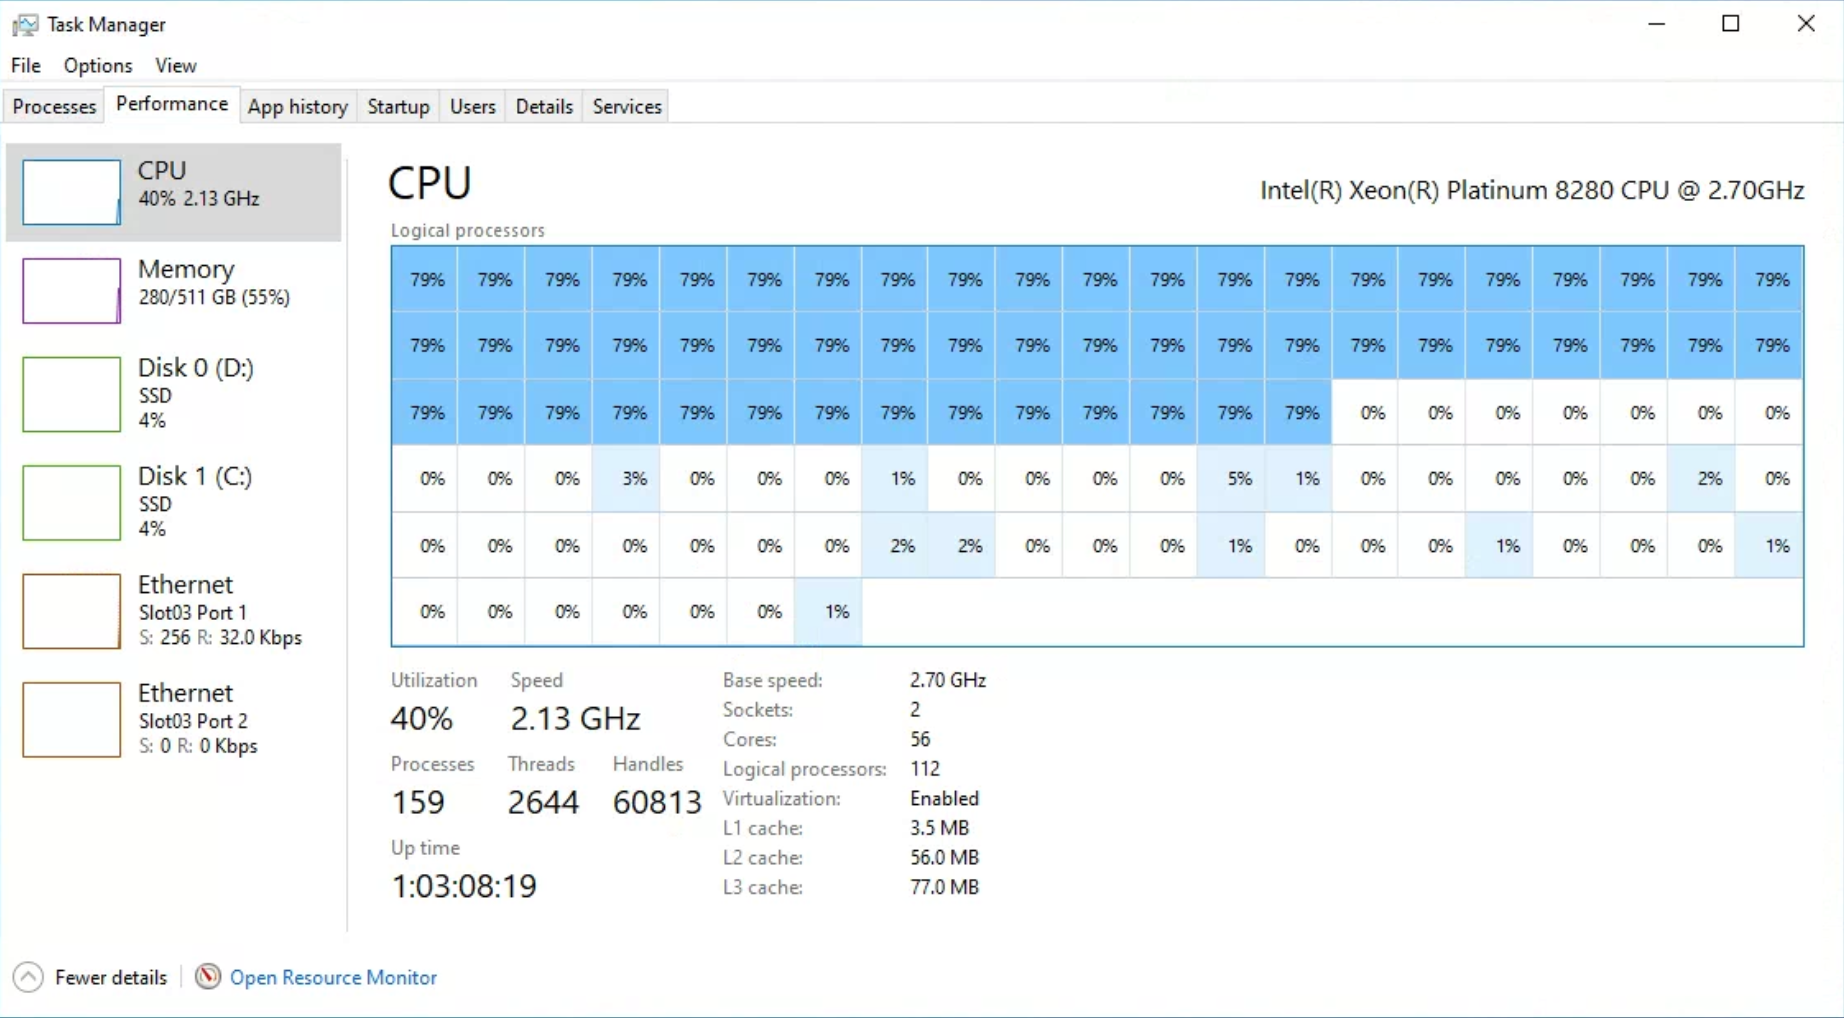Minimize the Task Manager window
The height and width of the screenshot is (1018, 1844).
[1657, 24]
